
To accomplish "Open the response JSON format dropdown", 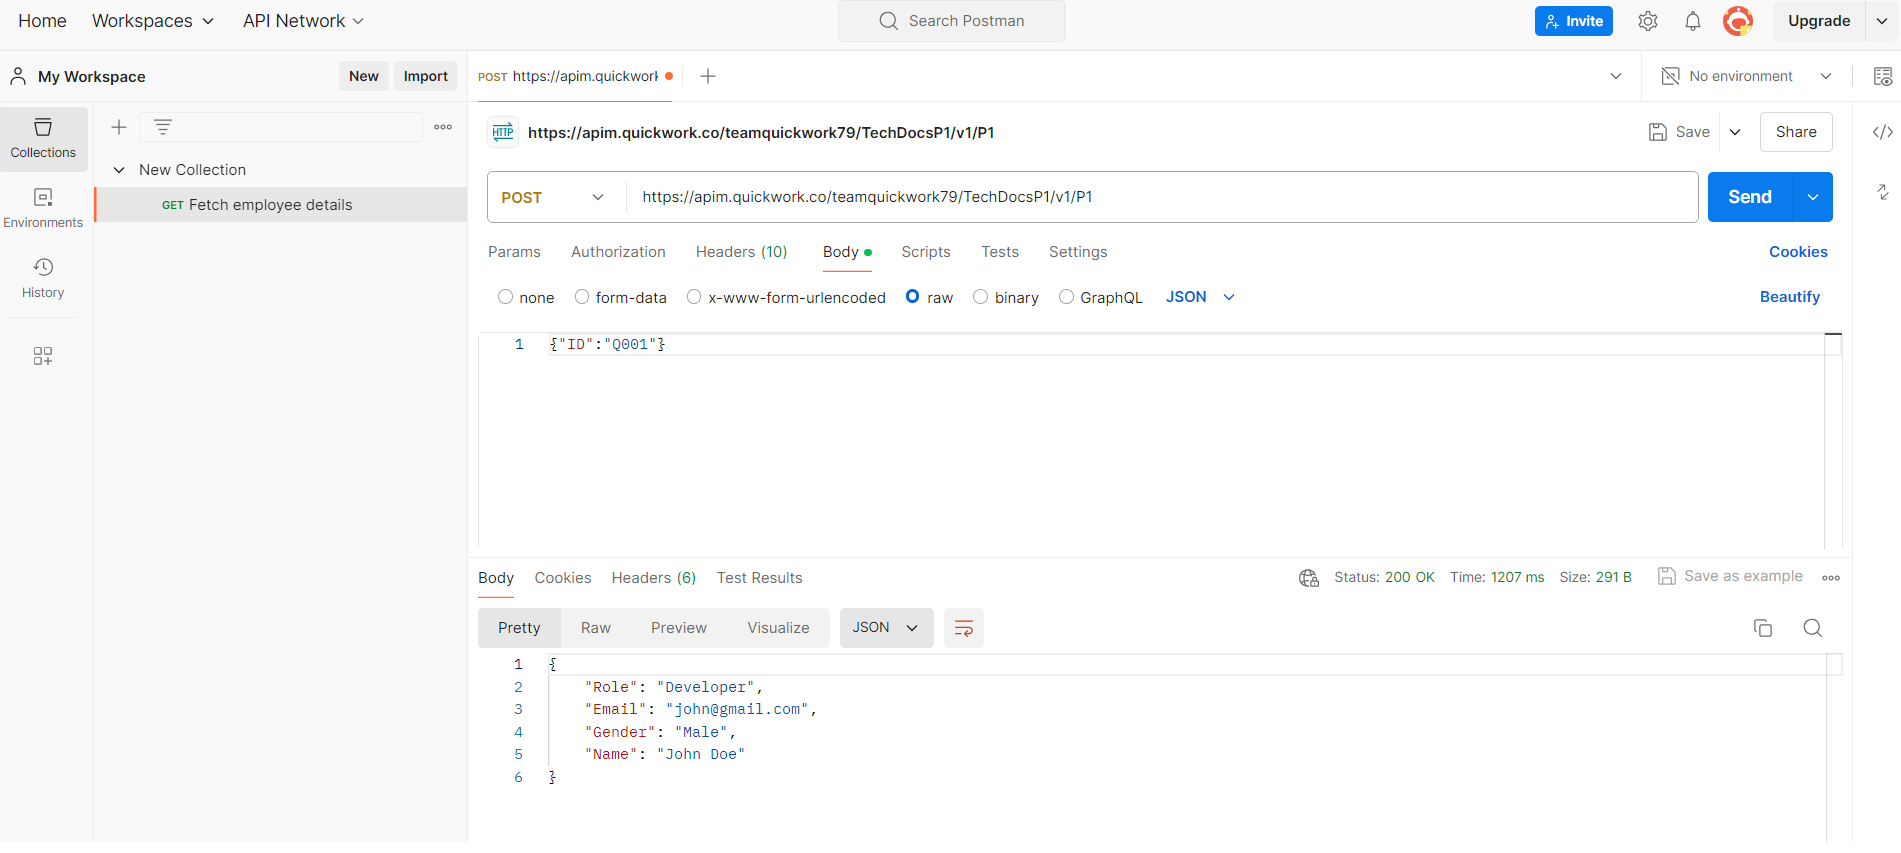I will pyautogui.click(x=886, y=628).
